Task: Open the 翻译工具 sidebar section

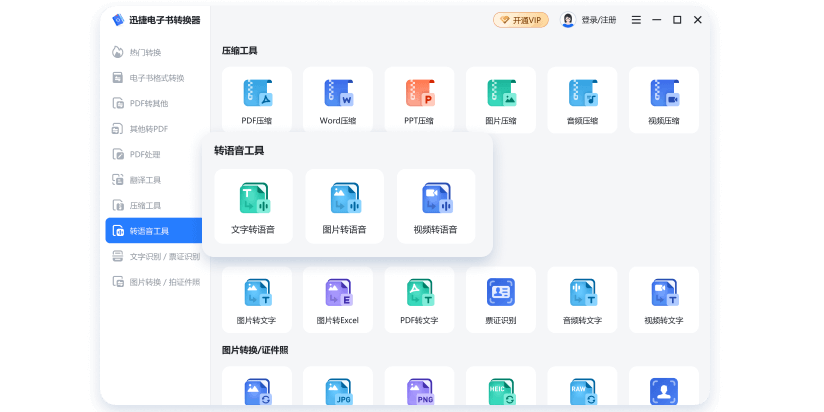Action: [x=145, y=180]
